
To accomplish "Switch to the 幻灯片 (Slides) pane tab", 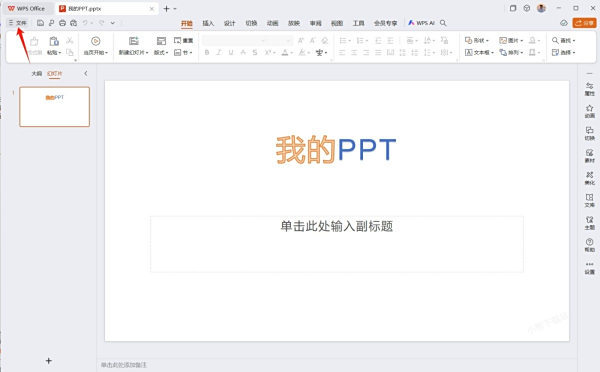I will (54, 73).
